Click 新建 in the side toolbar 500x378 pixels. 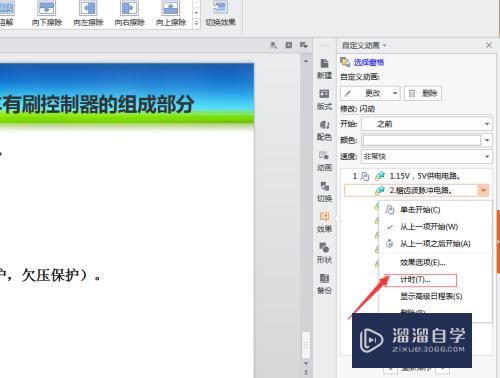[x=324, y=69]
